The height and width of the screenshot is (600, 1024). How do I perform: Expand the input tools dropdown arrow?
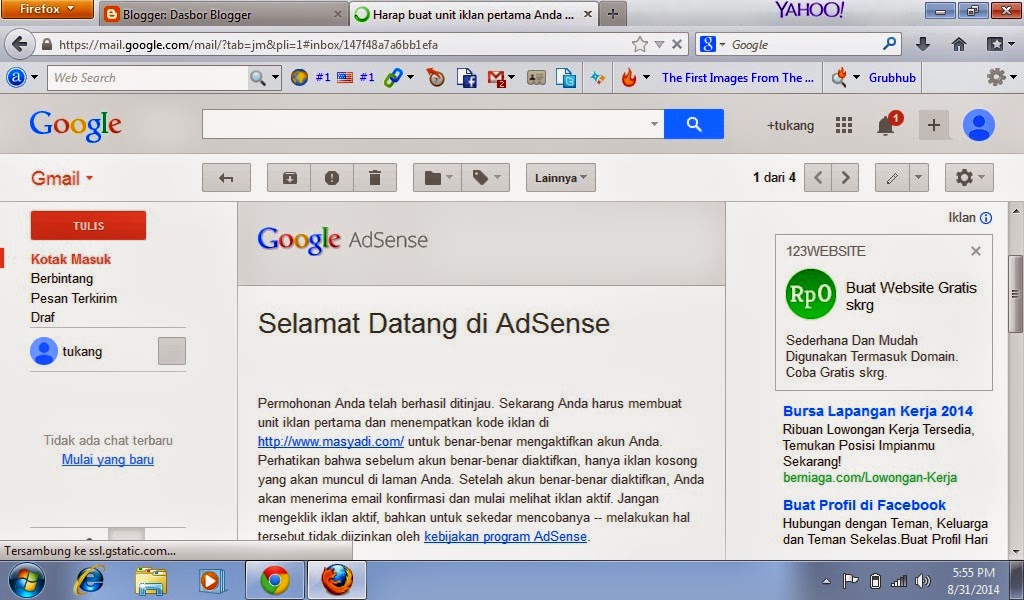point(918,178)
